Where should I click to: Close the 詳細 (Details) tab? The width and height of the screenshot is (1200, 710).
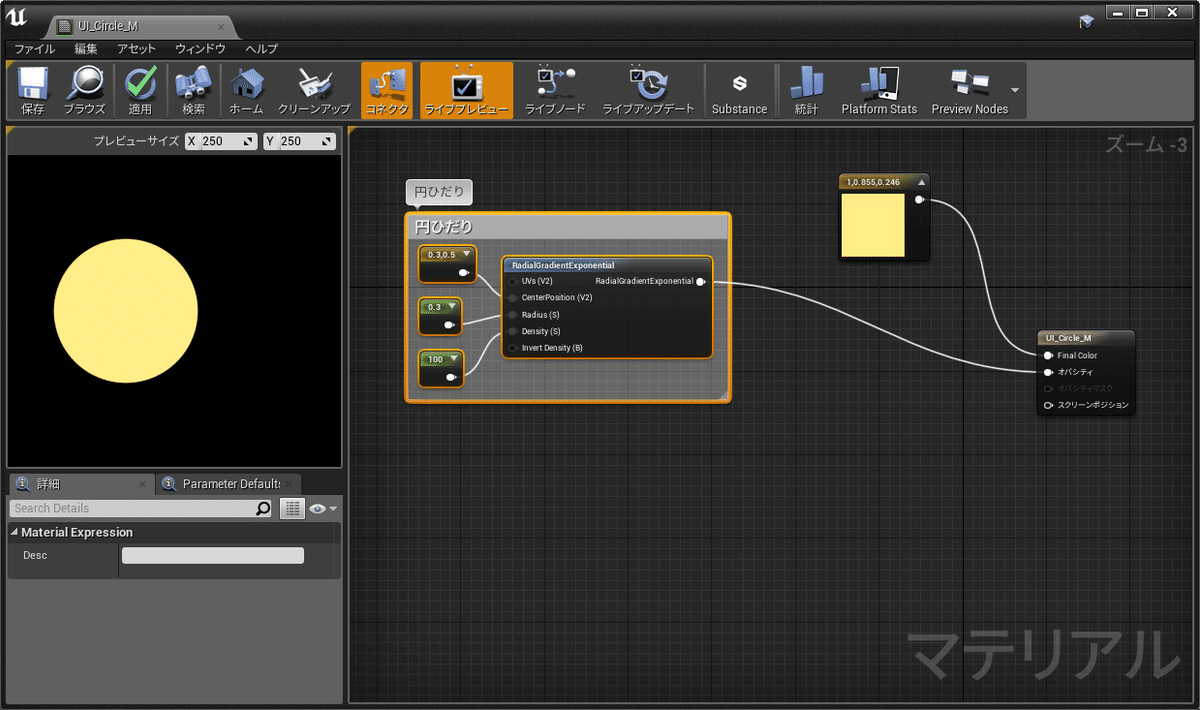click(x=142, y=484)
